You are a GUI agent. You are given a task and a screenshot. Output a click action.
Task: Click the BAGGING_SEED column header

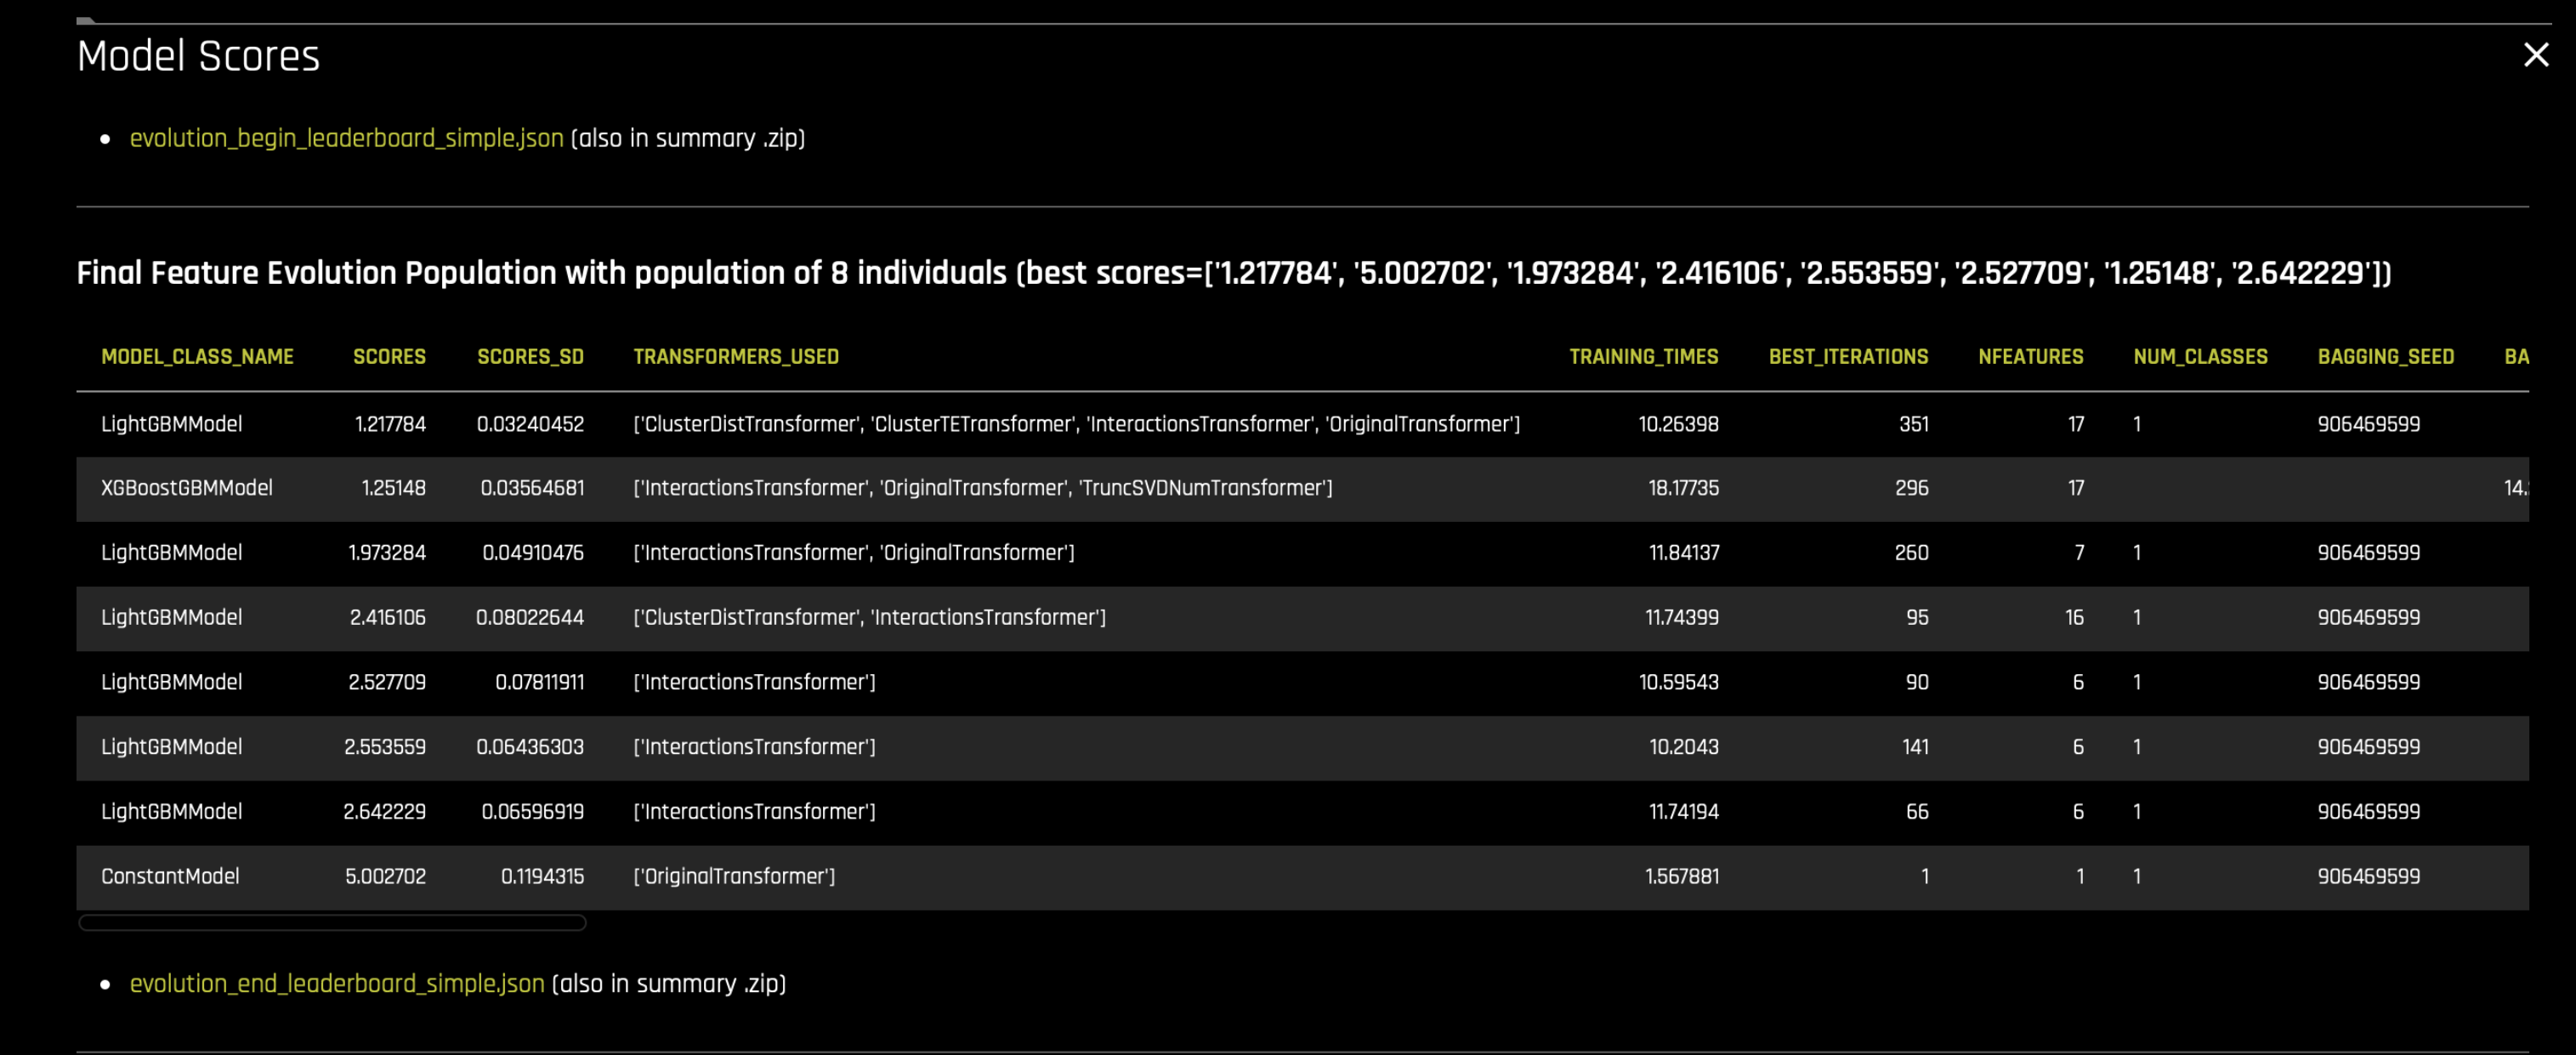coord(2385,357)
